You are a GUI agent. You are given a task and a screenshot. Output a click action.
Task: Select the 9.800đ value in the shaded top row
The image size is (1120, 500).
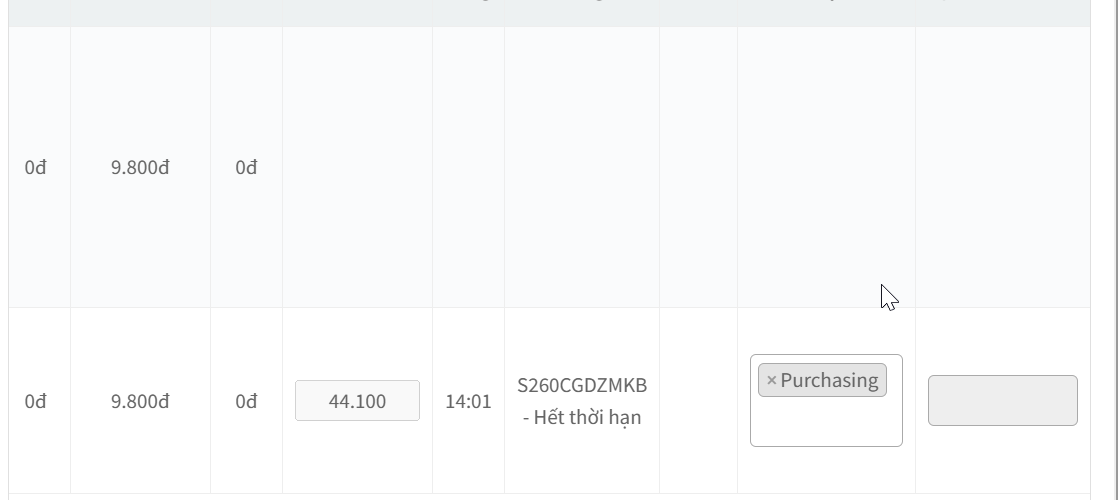140,168
